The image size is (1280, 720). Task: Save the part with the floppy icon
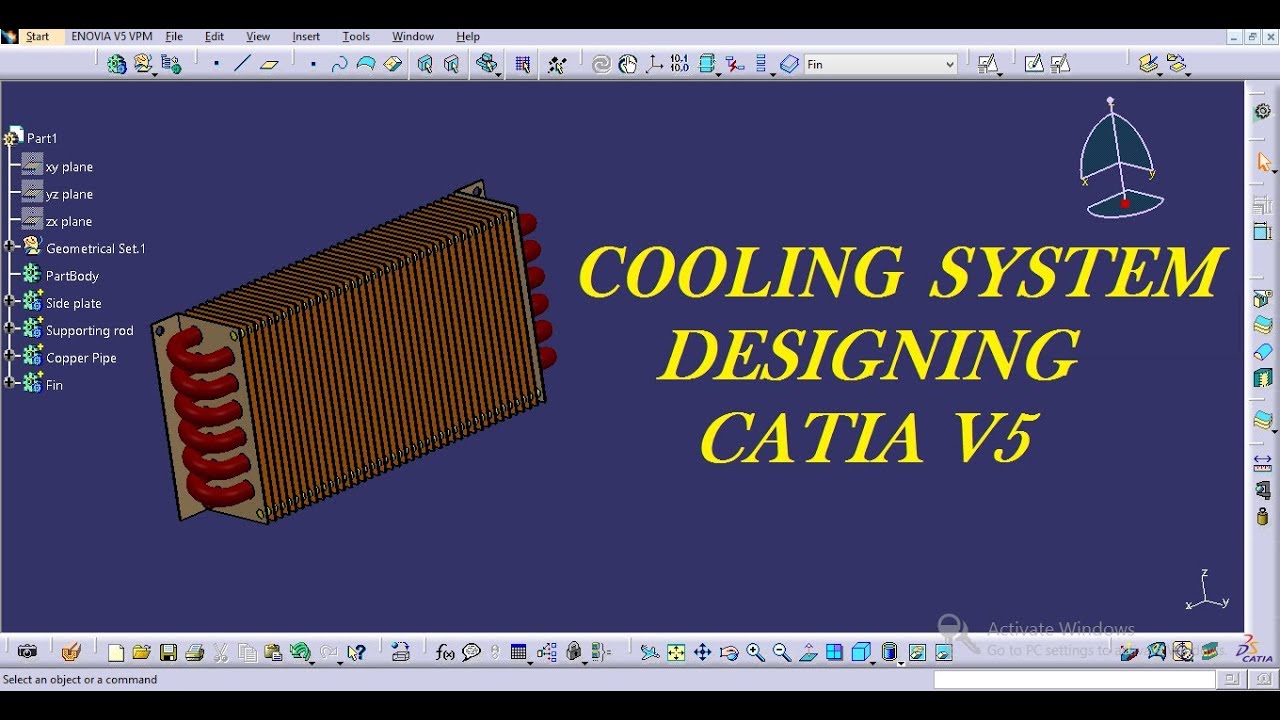168,653
